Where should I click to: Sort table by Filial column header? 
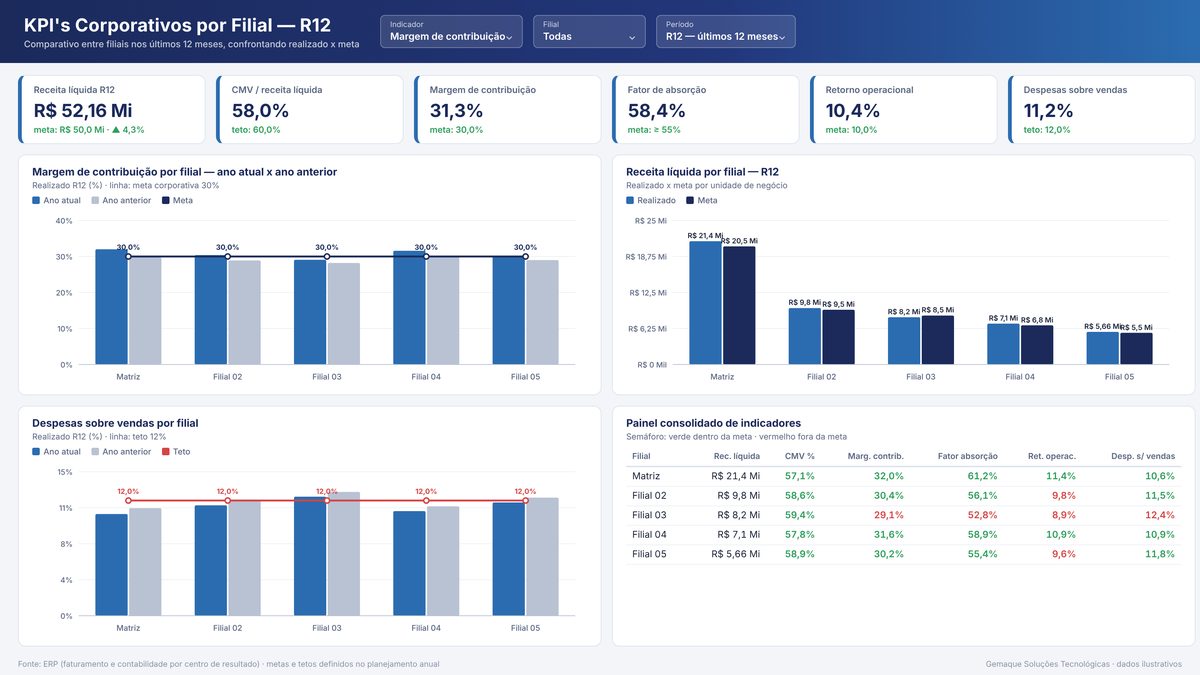[641, 456]
